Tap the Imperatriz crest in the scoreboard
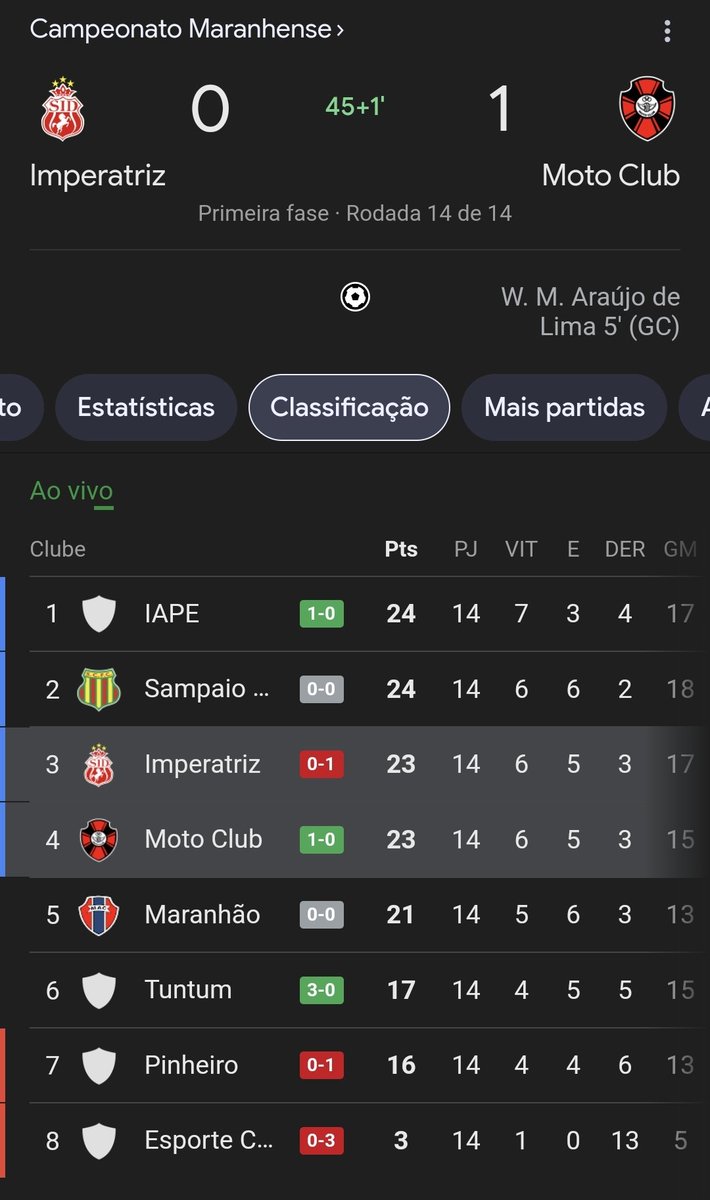This screenshot has width=710, height=1200. (62, 109)
